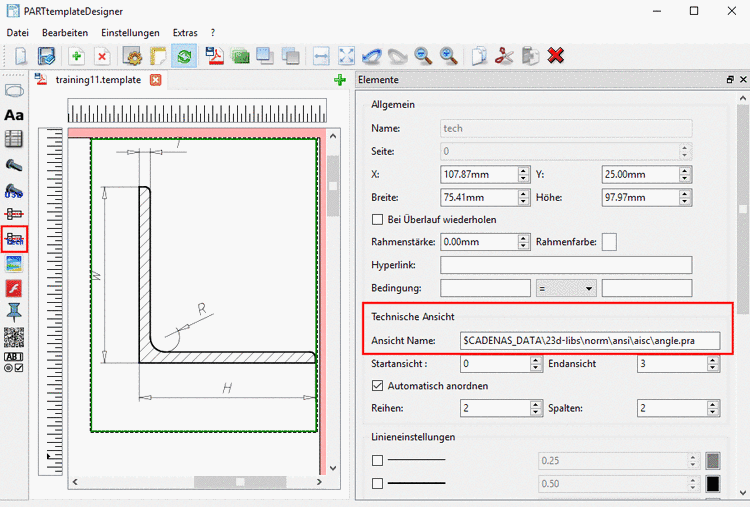Image resolution: width=750 pixels, height=507 pixels.
Task: Enable the 0.25 line thickness checkbox
Action: click(377, 461)
